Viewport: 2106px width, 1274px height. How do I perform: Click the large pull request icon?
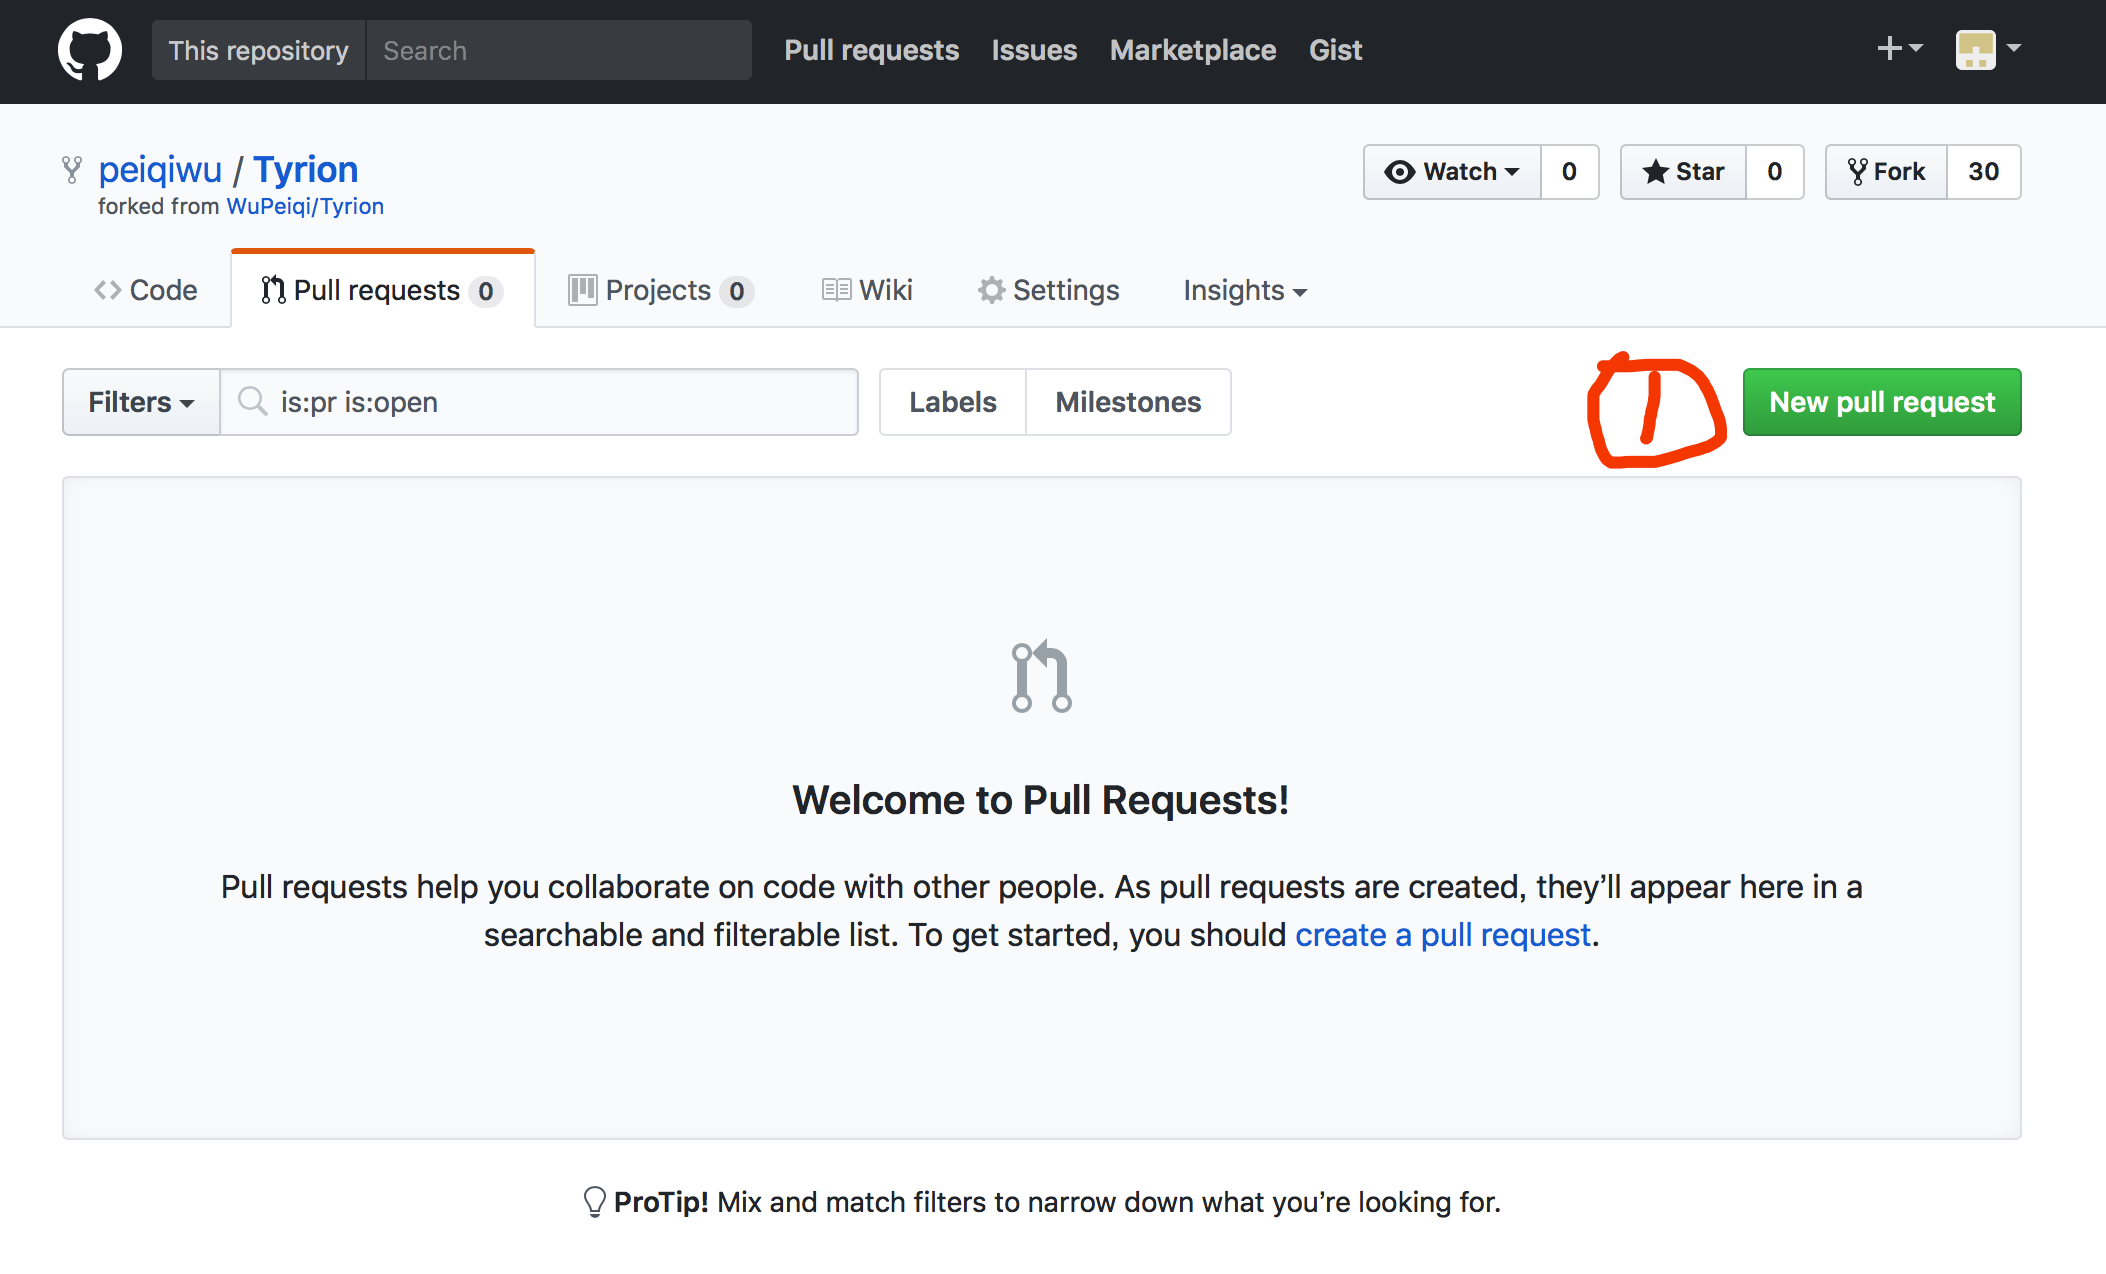(x=1041, y=677)
